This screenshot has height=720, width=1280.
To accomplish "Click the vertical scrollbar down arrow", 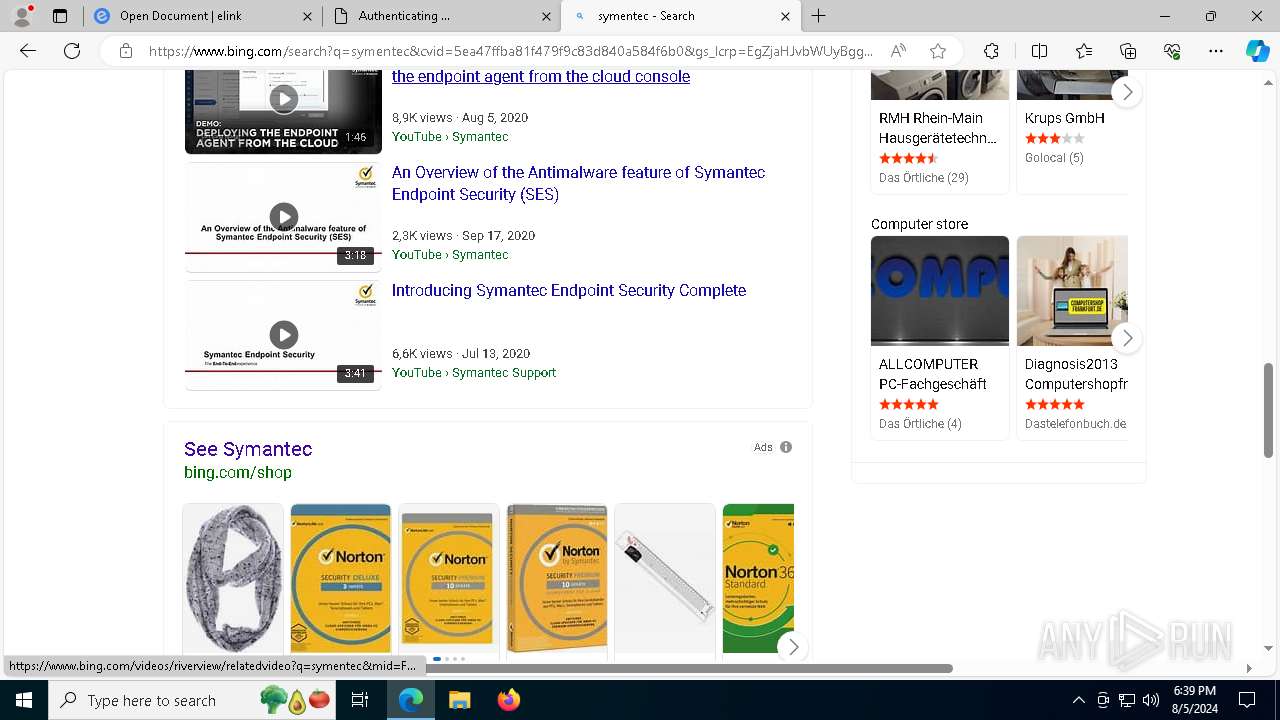I will [1269, 648].
